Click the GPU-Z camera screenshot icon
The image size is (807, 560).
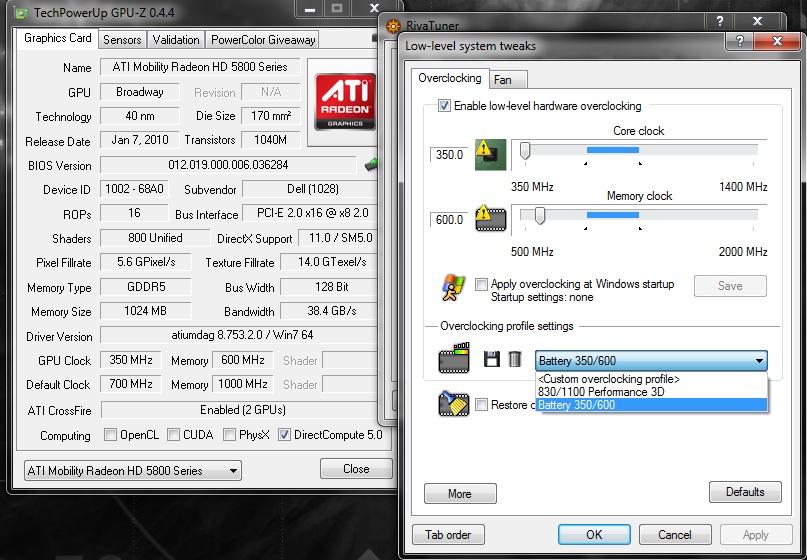point(374,38)
